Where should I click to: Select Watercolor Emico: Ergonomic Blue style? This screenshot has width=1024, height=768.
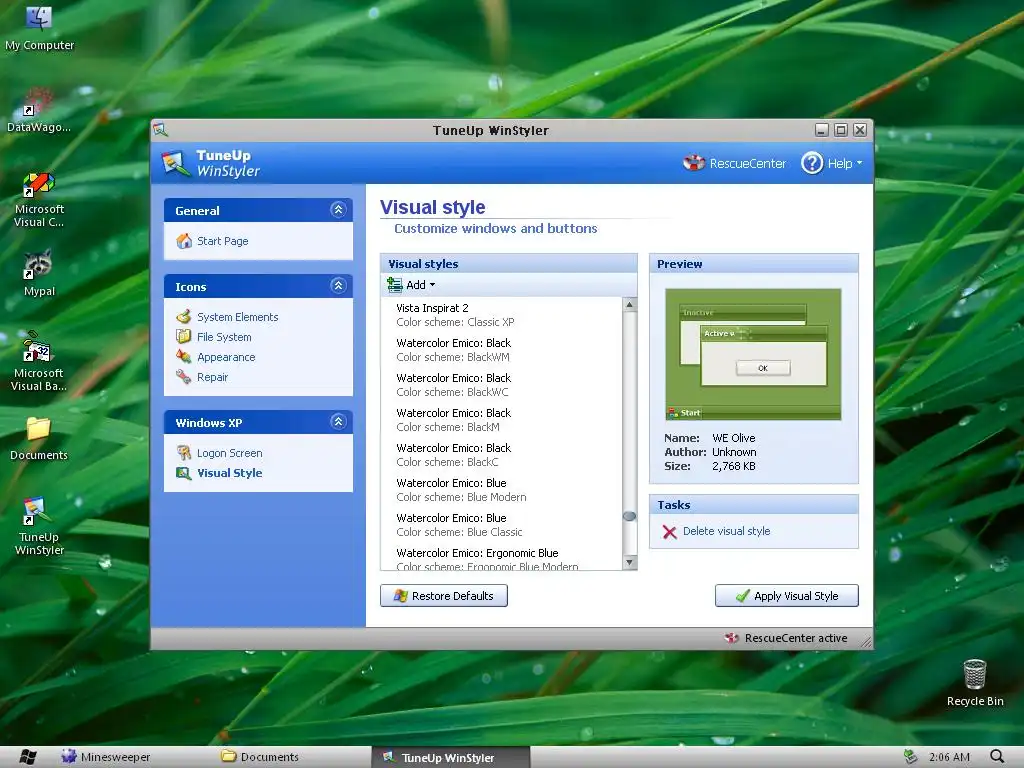(x=502, y=559)
